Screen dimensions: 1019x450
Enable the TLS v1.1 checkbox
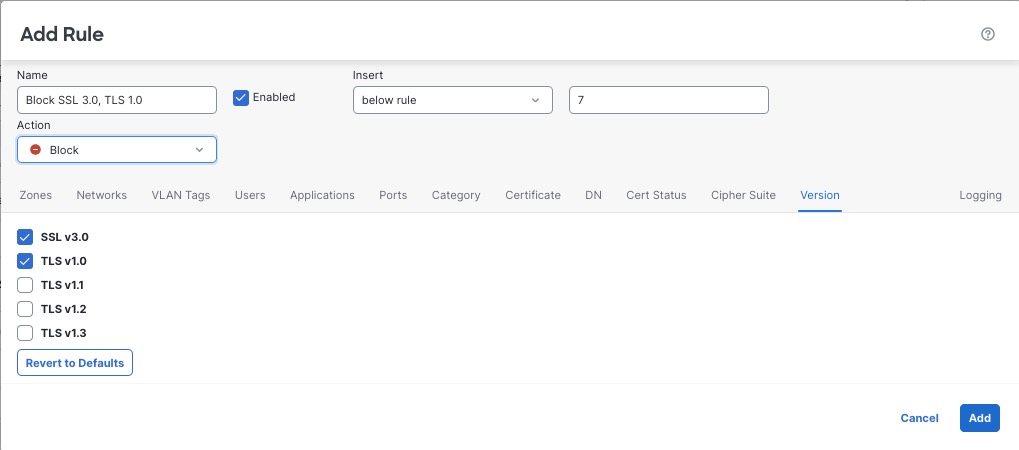pyautogui.click(x=26, y=285)
